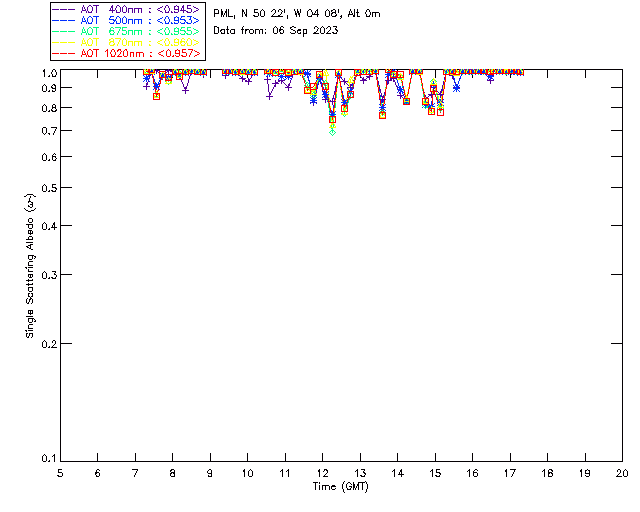
Task: Click the y-axis tick label 0.6
Action: click(x=49, y=157)
